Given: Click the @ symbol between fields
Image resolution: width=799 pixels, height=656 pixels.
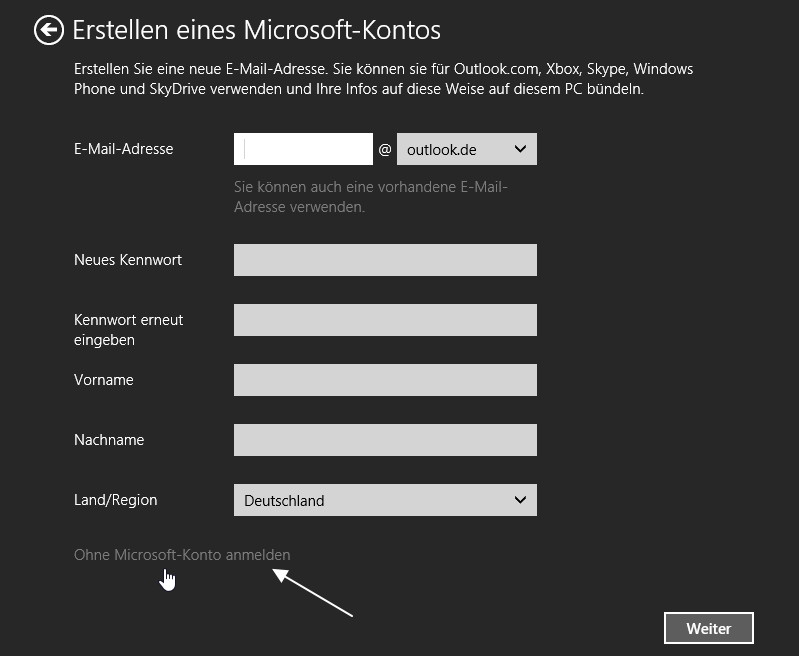Looking at the screenshot, I should [385, 149].
